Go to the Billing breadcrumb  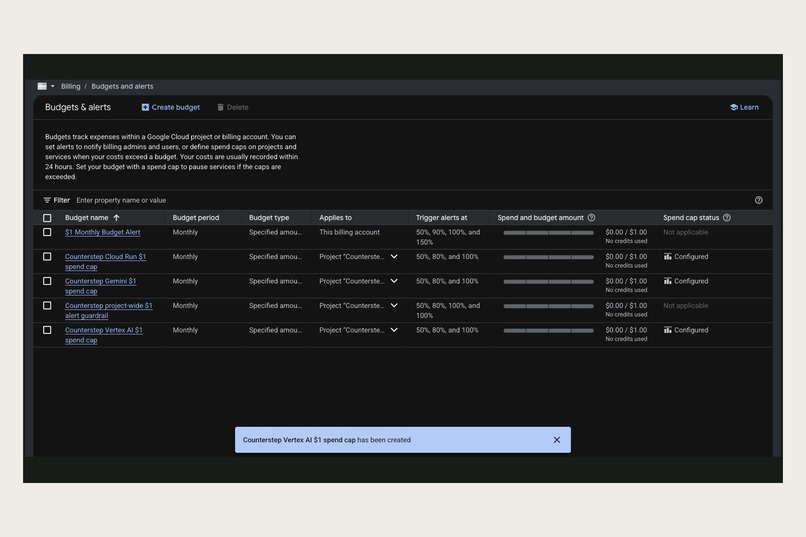(70, 86)
